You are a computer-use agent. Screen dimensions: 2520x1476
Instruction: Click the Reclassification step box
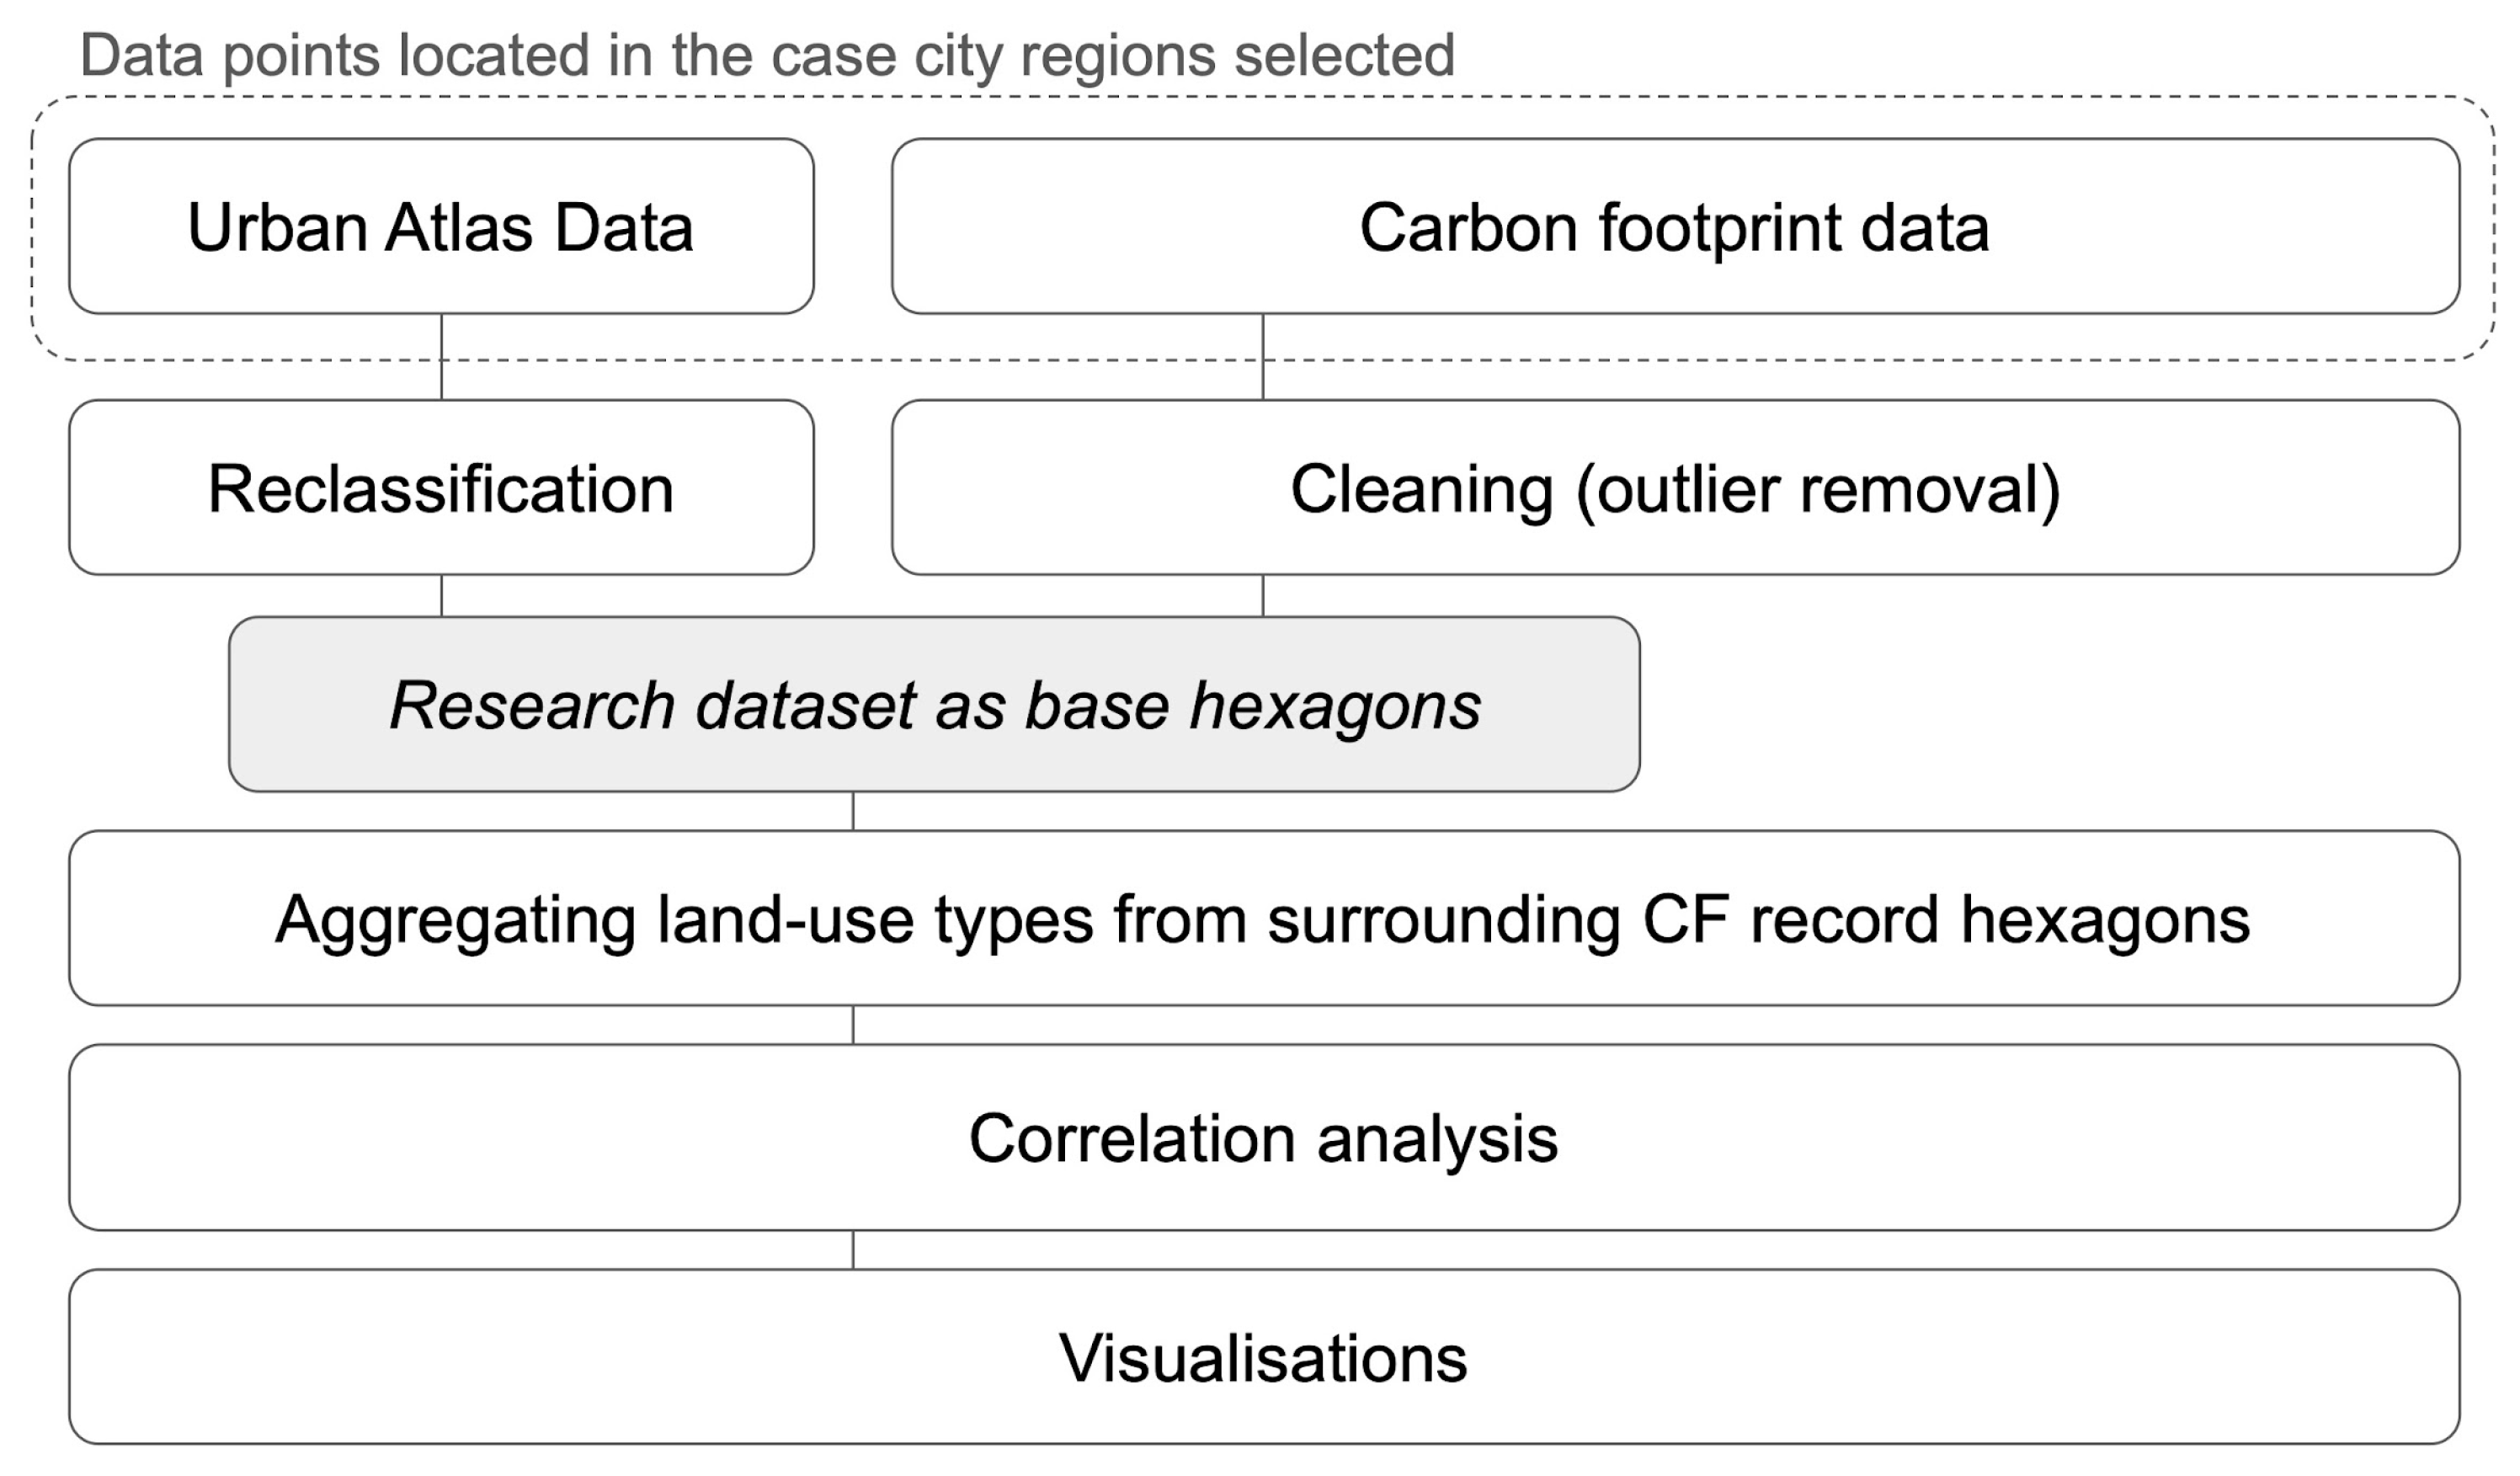tap(441, 488)
